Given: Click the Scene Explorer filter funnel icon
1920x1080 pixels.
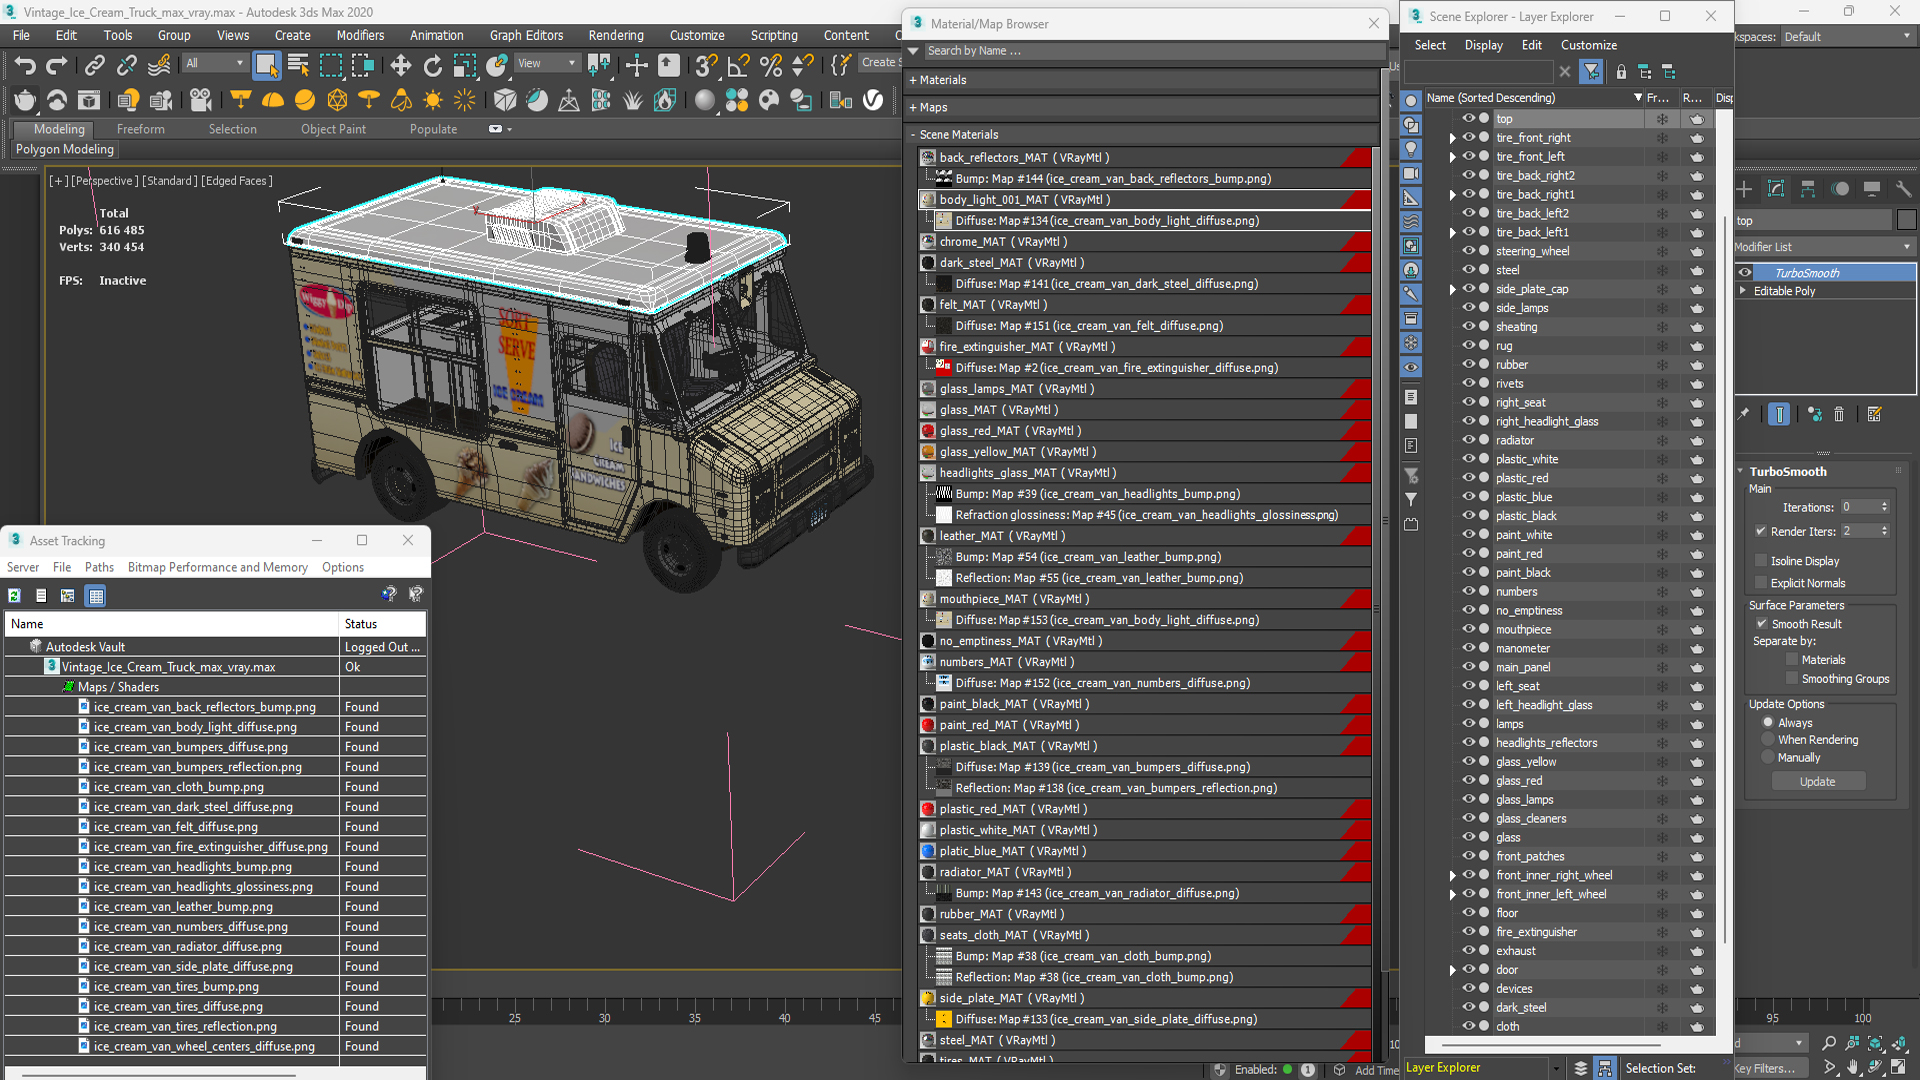Looking at the screenshot, I should 1591,72.
